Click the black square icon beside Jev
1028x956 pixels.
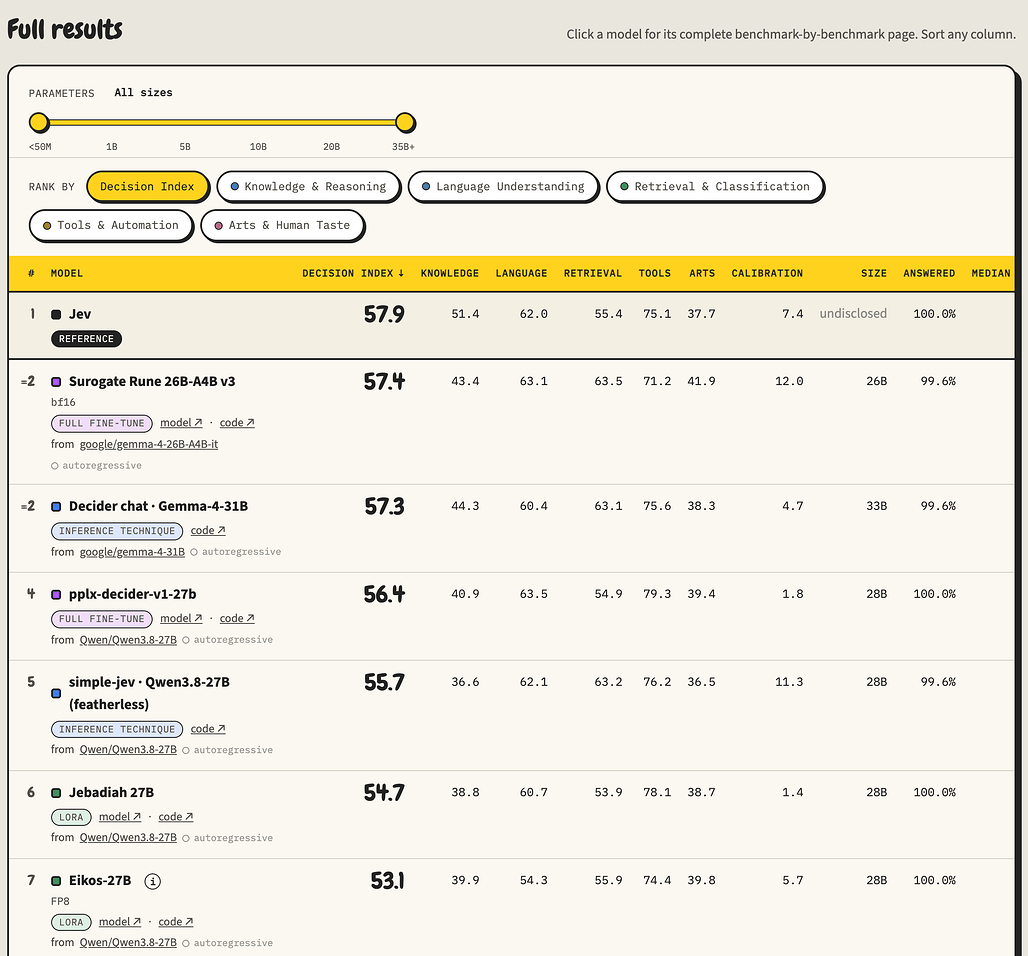pyautogui.click(x=56, y=315)
